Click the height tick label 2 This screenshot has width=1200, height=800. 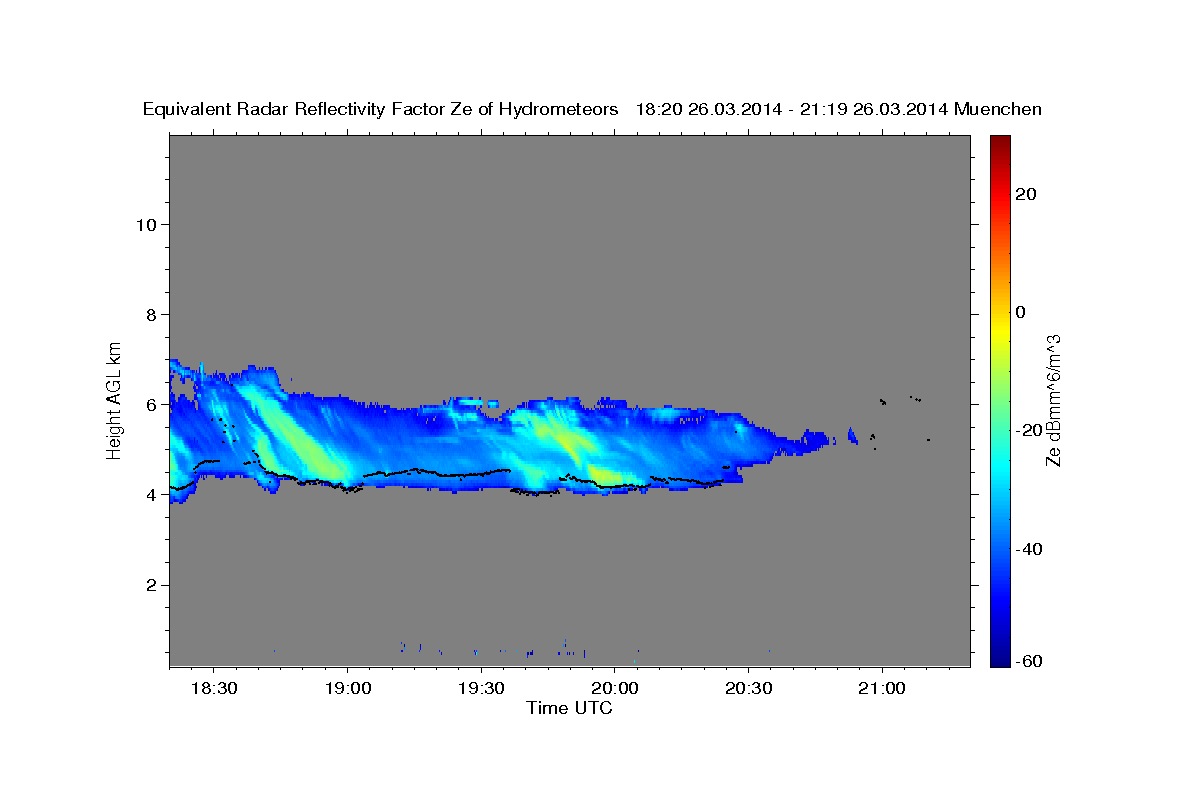point(151,585)
